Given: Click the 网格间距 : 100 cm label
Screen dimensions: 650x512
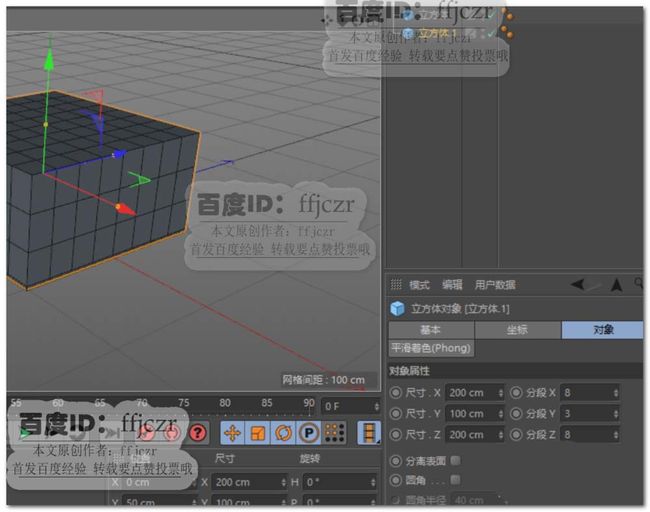Looking at the screenshot, I should tap(323, 380).
